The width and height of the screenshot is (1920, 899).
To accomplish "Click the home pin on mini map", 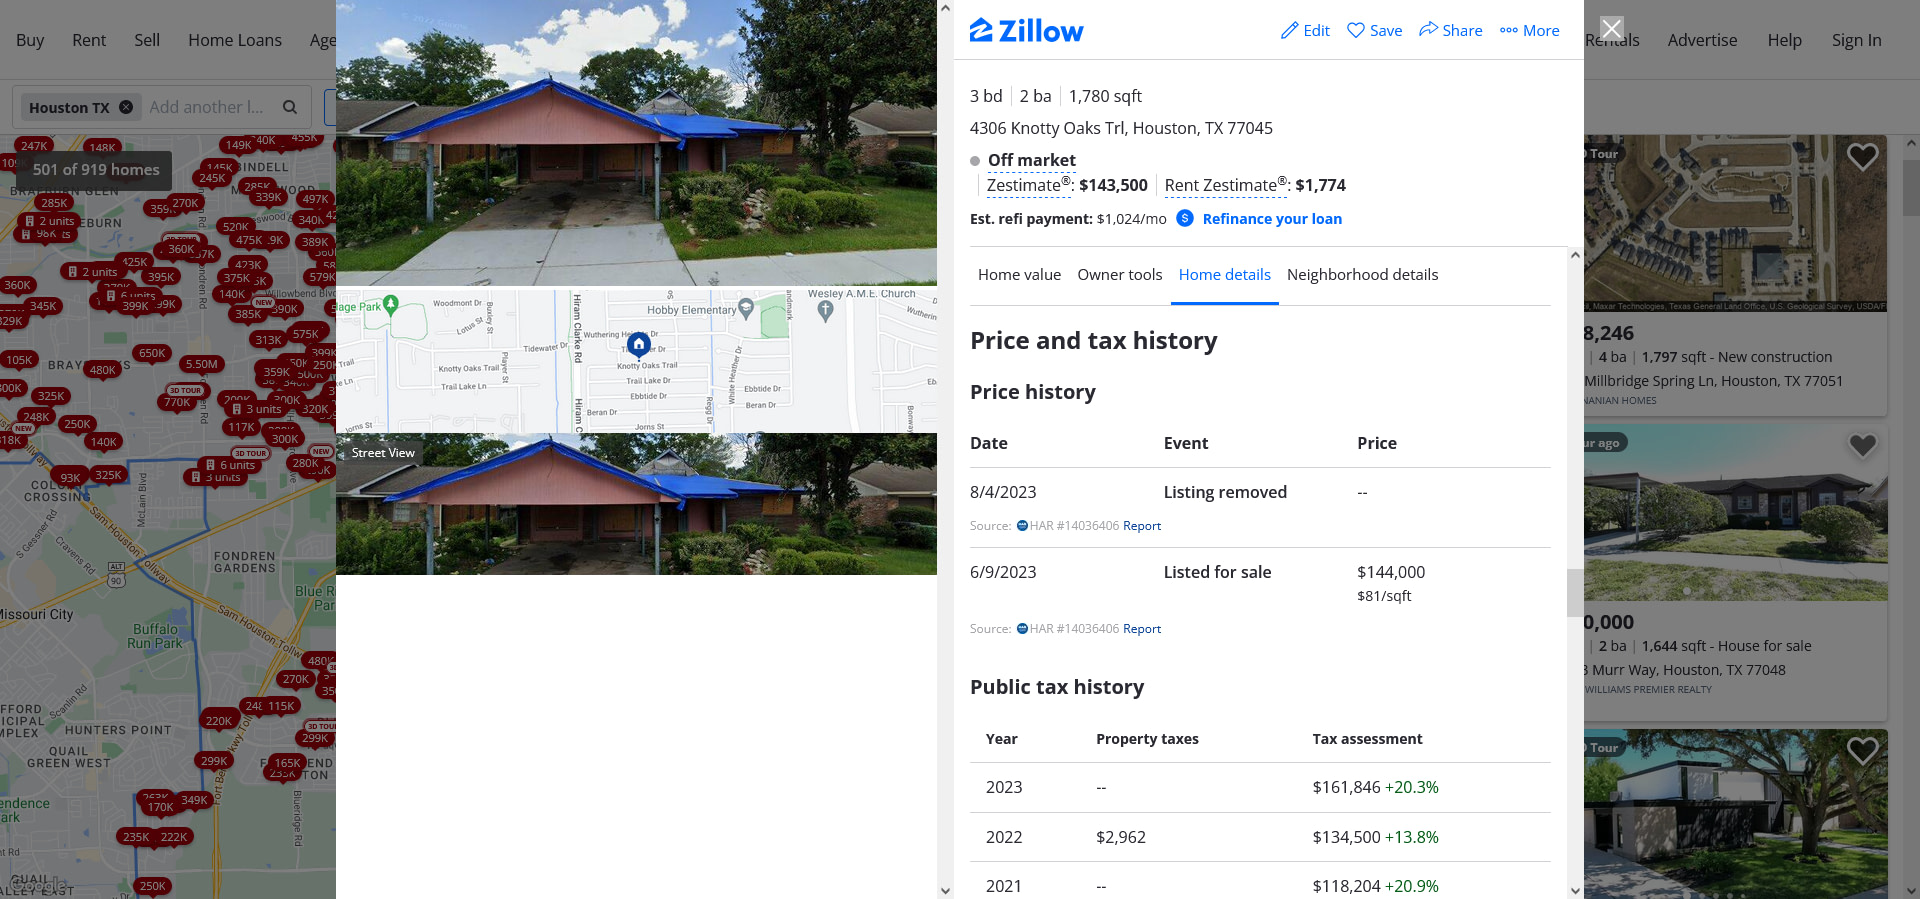I will 638,345.
